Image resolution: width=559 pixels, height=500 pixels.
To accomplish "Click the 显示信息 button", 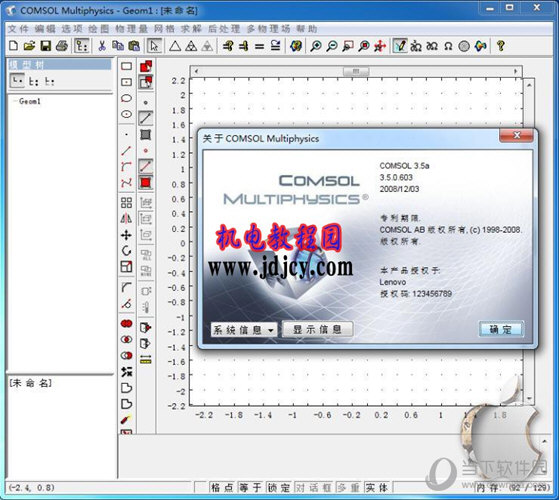I will click(x=317, y=329).
